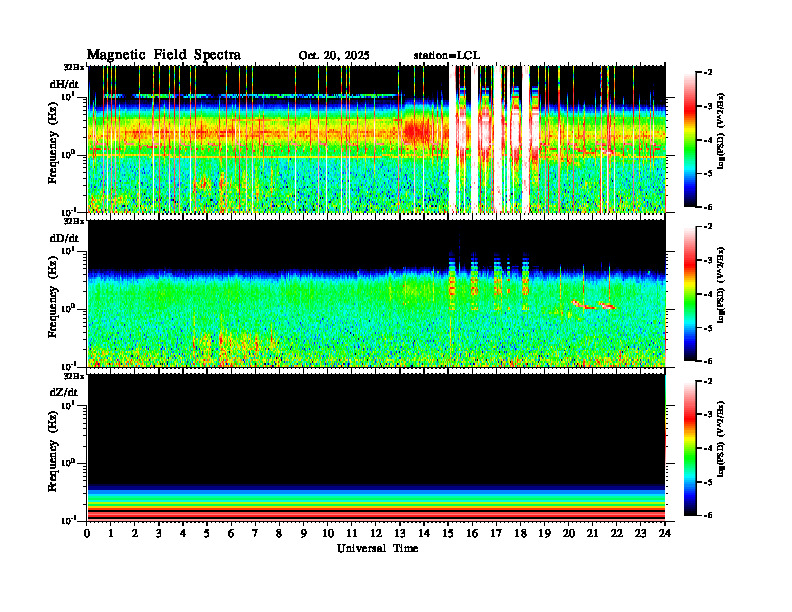This screenshot has width=792, height=612.
Task: Click the "dD/dt" panel label
Action: pos(64,238)
